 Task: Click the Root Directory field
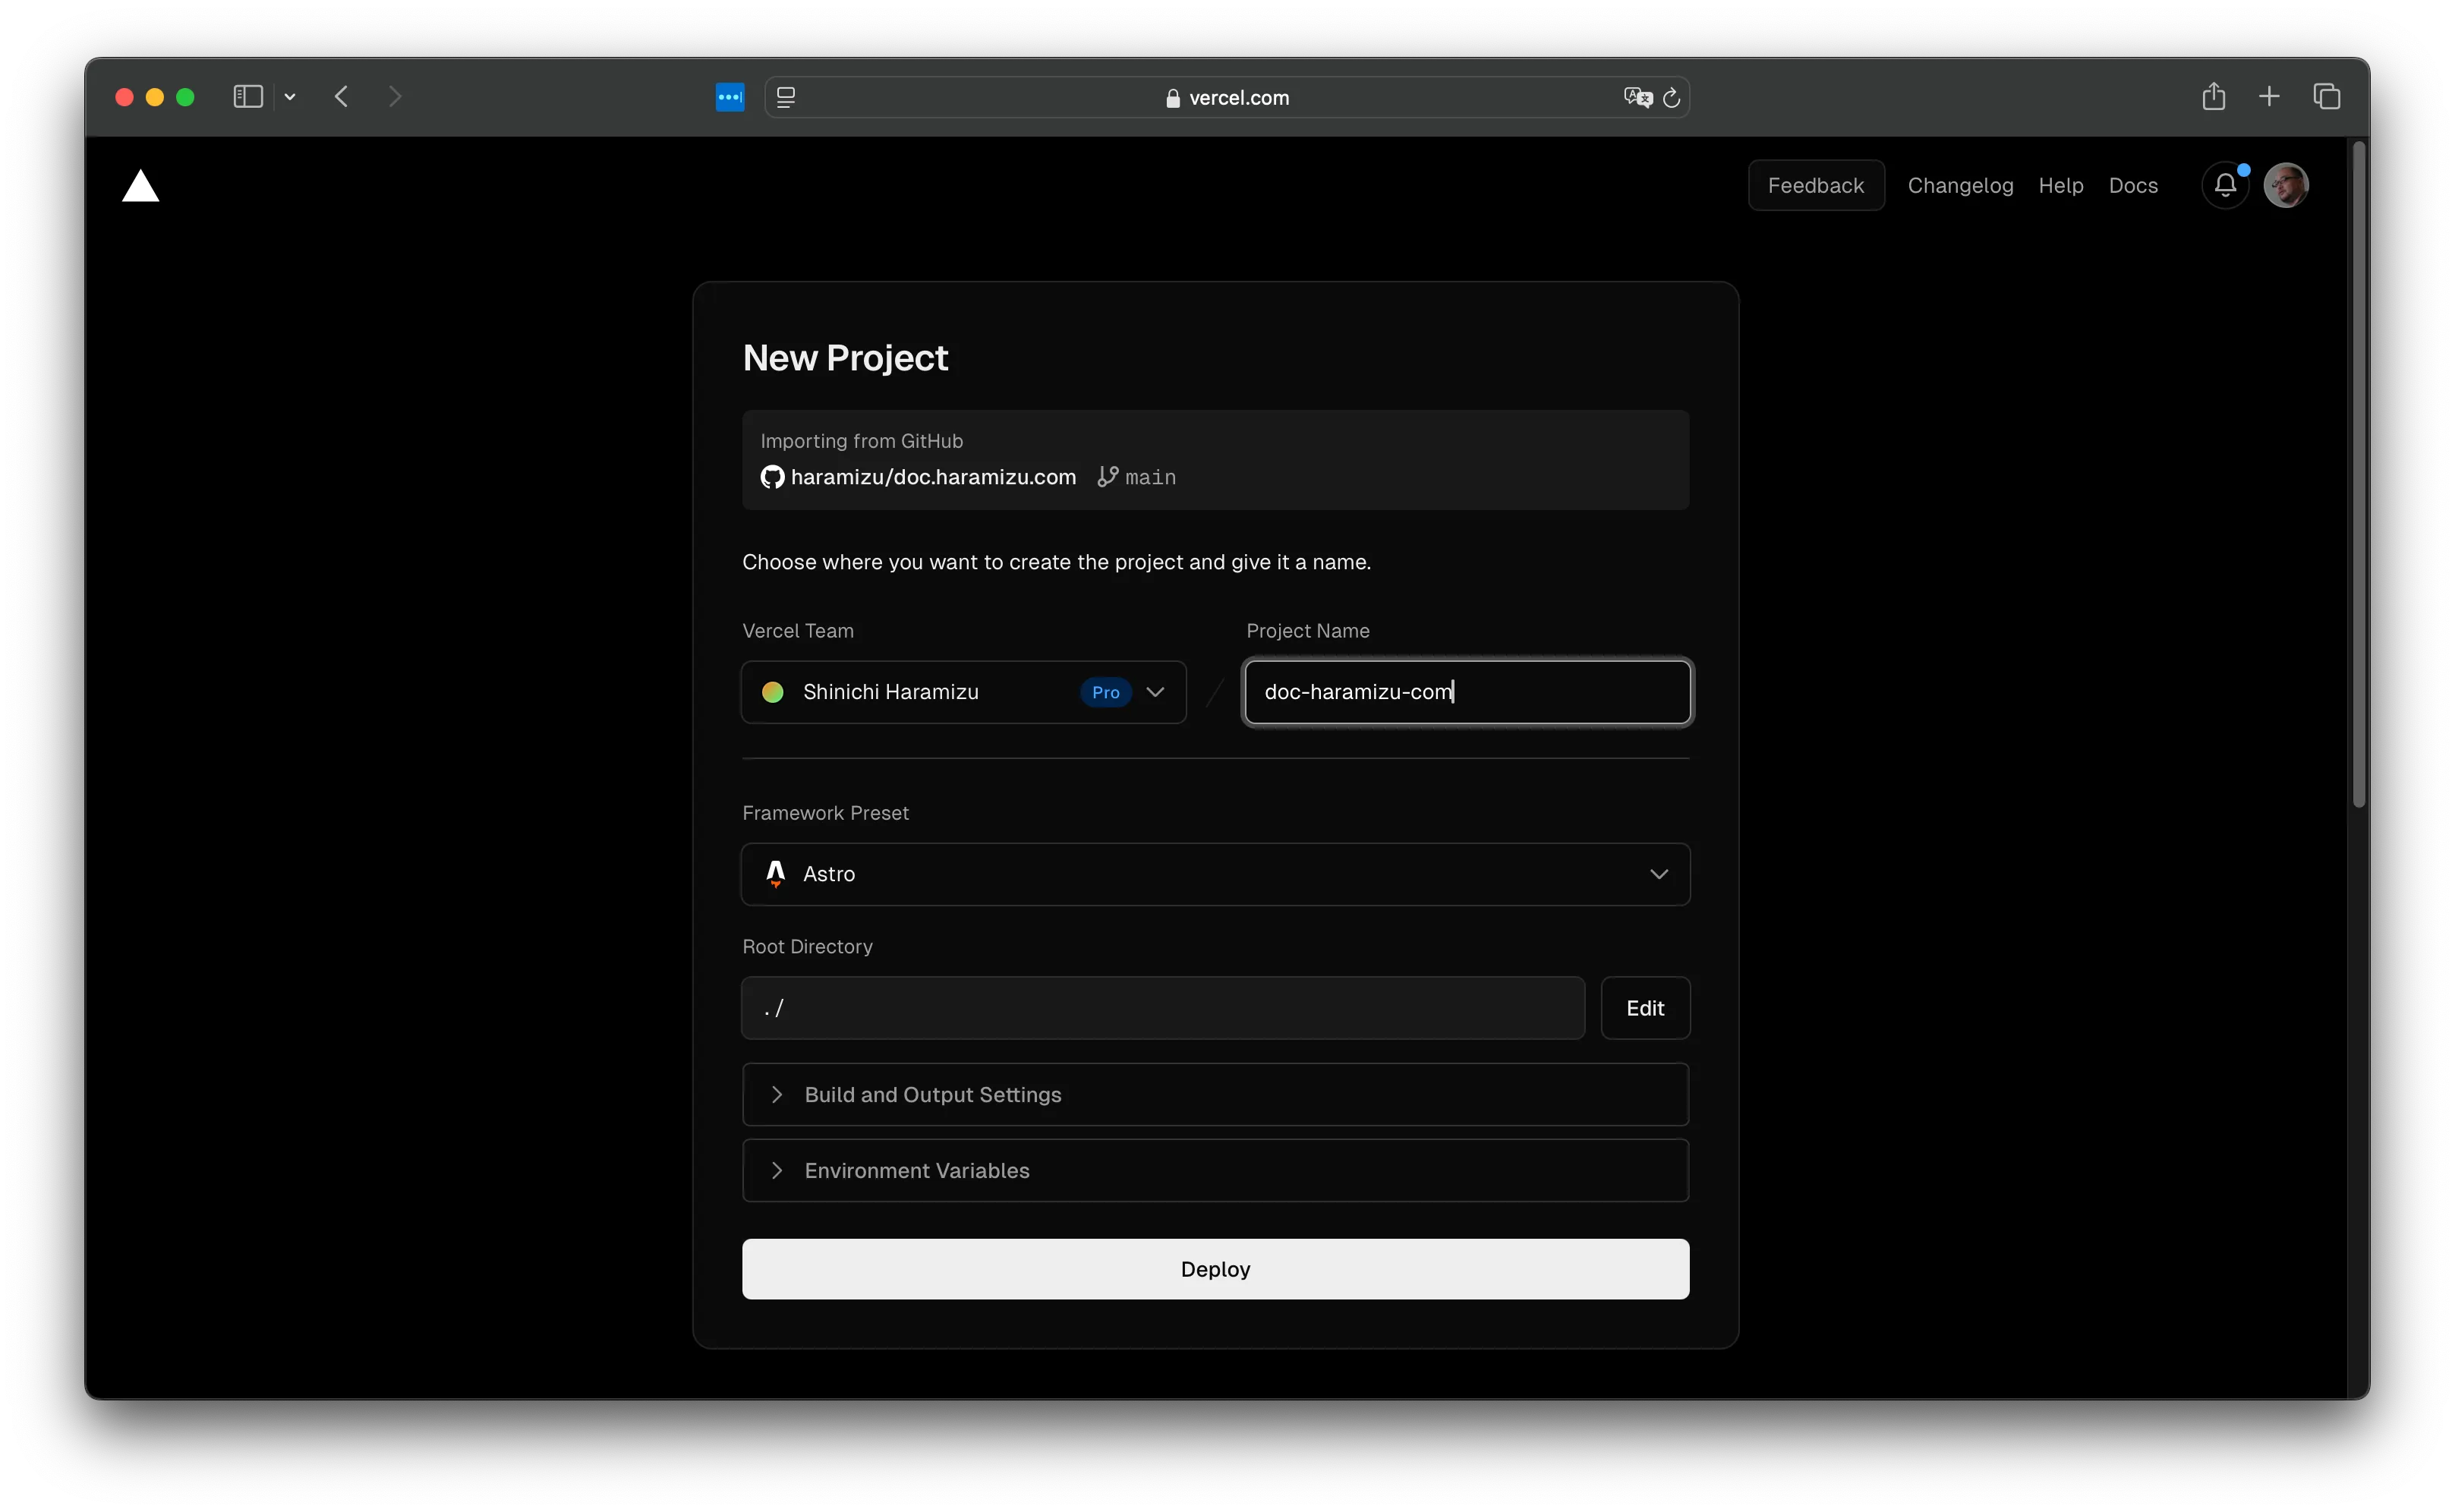1162,1008
